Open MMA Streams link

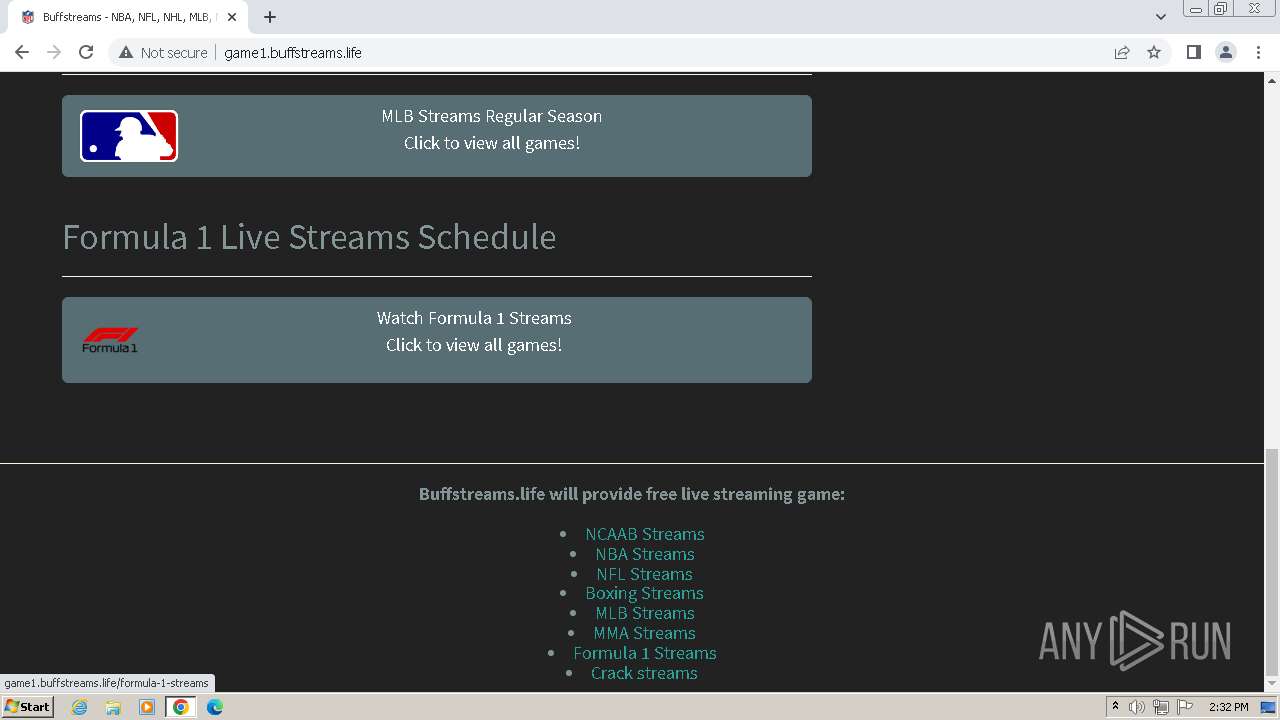[645, 633]
